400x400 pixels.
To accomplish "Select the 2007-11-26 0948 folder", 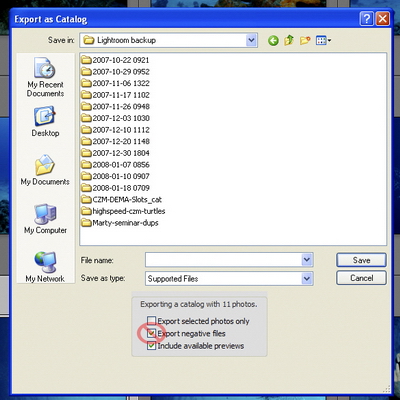I will [115, 107].
